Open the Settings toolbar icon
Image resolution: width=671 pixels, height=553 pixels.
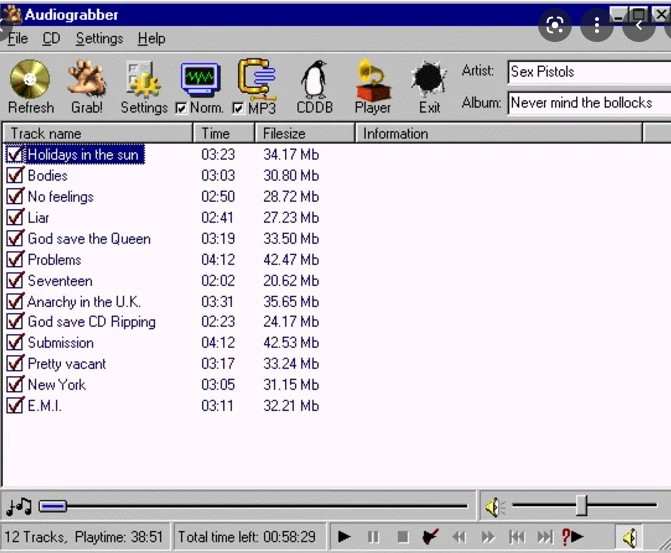click(x=144, y=80)
